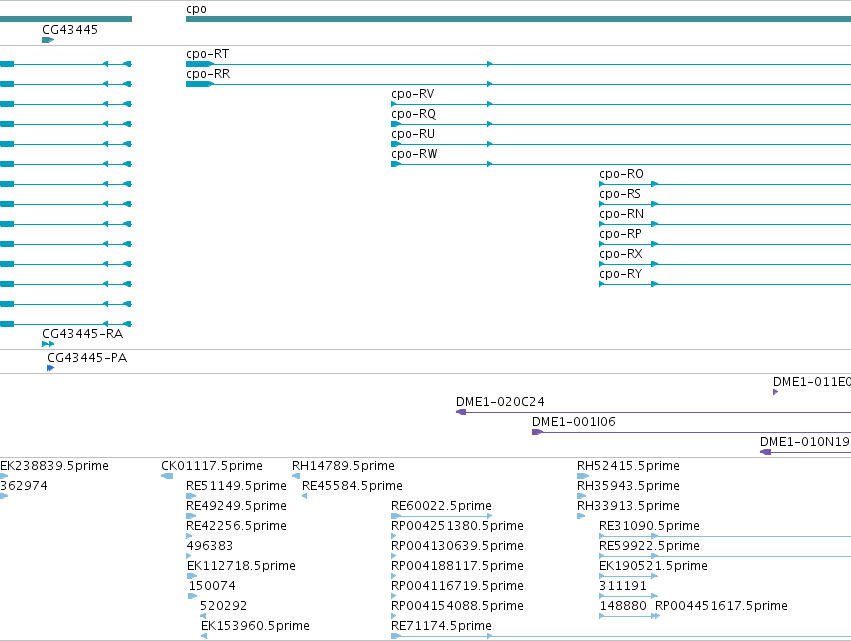
Task: Select clone DME1-010N19
Action: tap(805, 442)
